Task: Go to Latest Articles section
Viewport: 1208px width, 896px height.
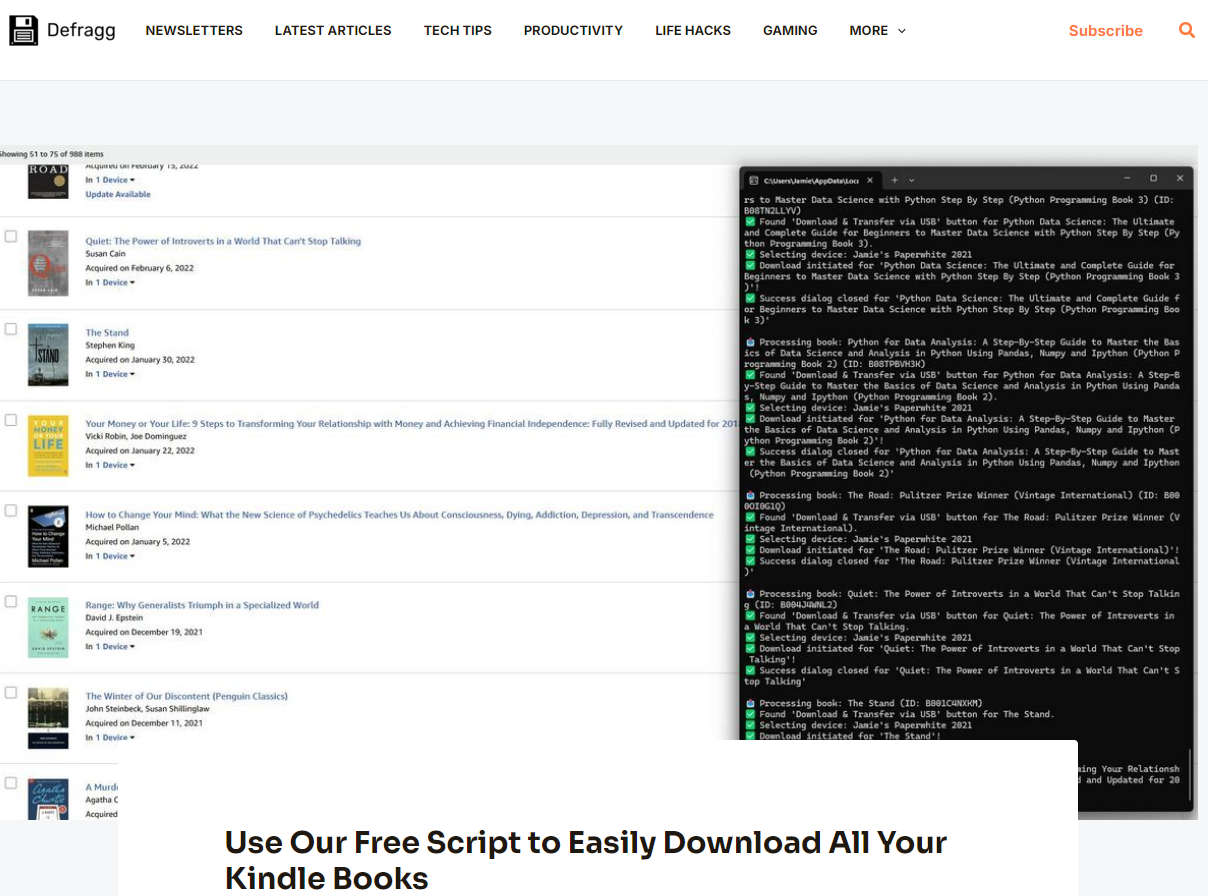Action: click(x=333, y=30)
